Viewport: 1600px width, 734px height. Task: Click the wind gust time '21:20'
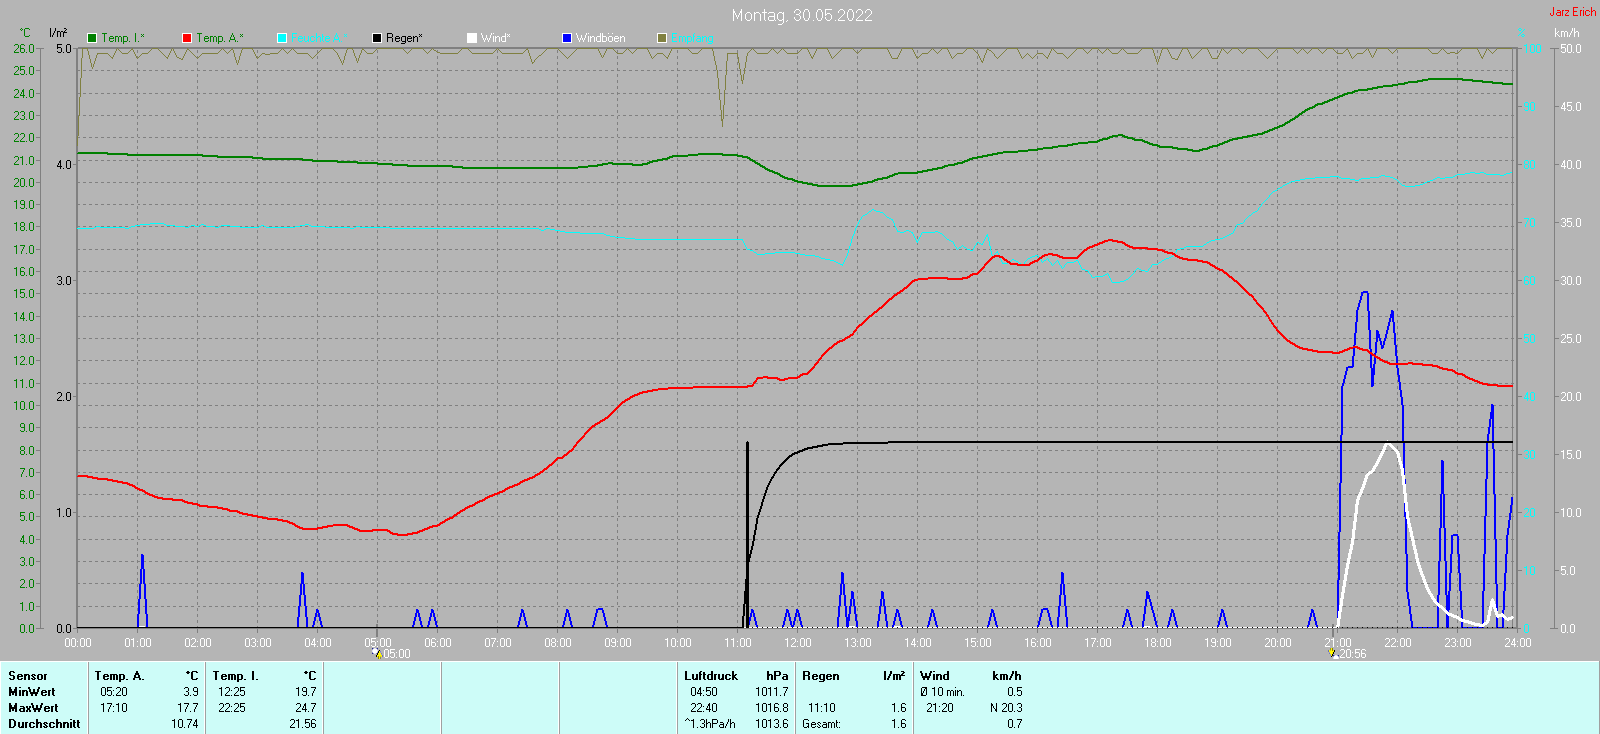point(940,708)
